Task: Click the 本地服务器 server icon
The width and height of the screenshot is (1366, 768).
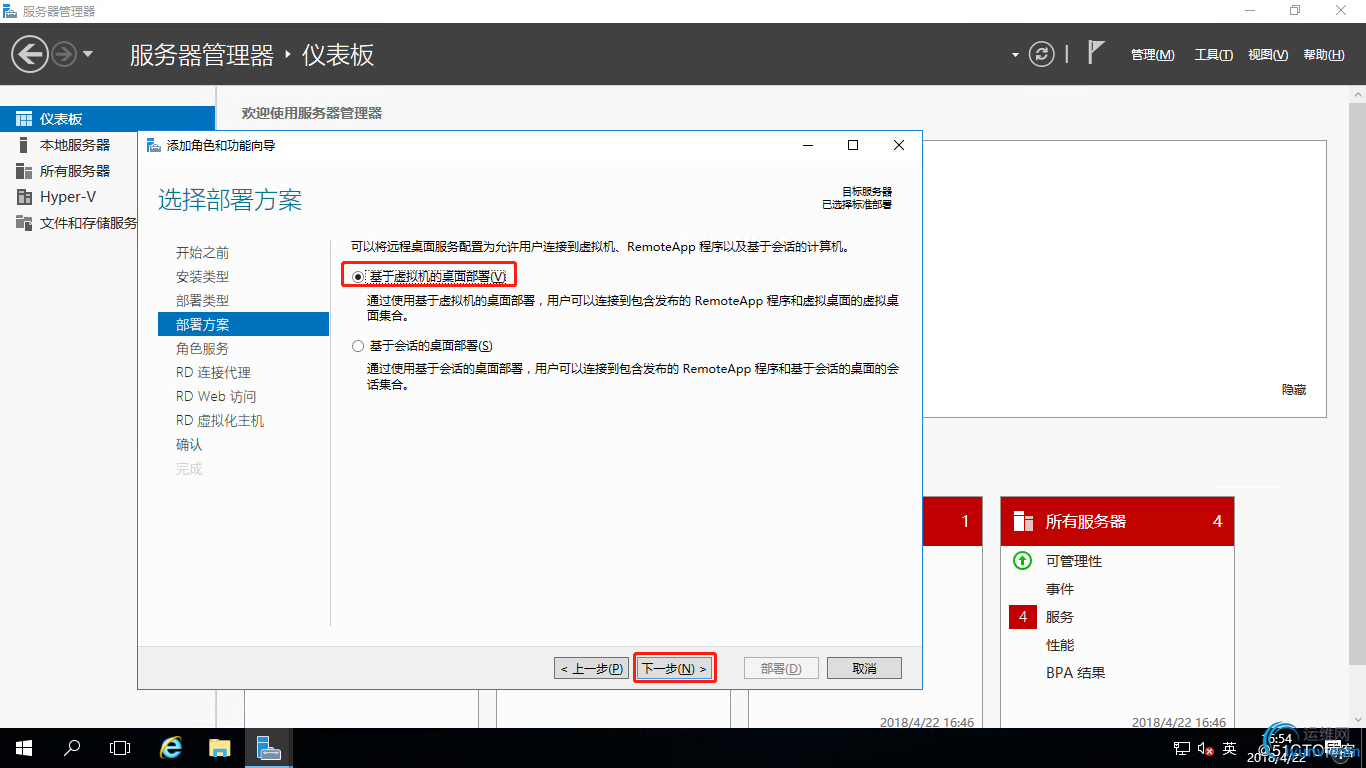Action: pyautogui.click(x=24, y=145)
